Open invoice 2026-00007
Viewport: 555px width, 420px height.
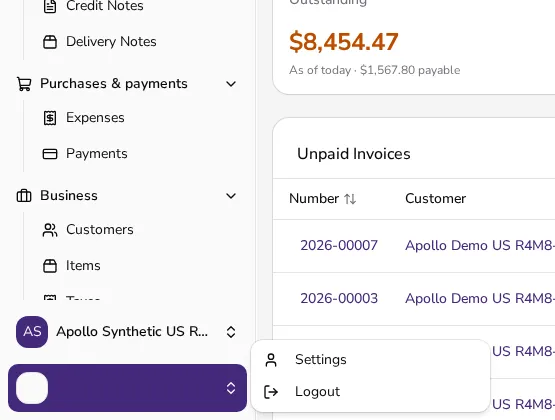click(x=339, y=246)
